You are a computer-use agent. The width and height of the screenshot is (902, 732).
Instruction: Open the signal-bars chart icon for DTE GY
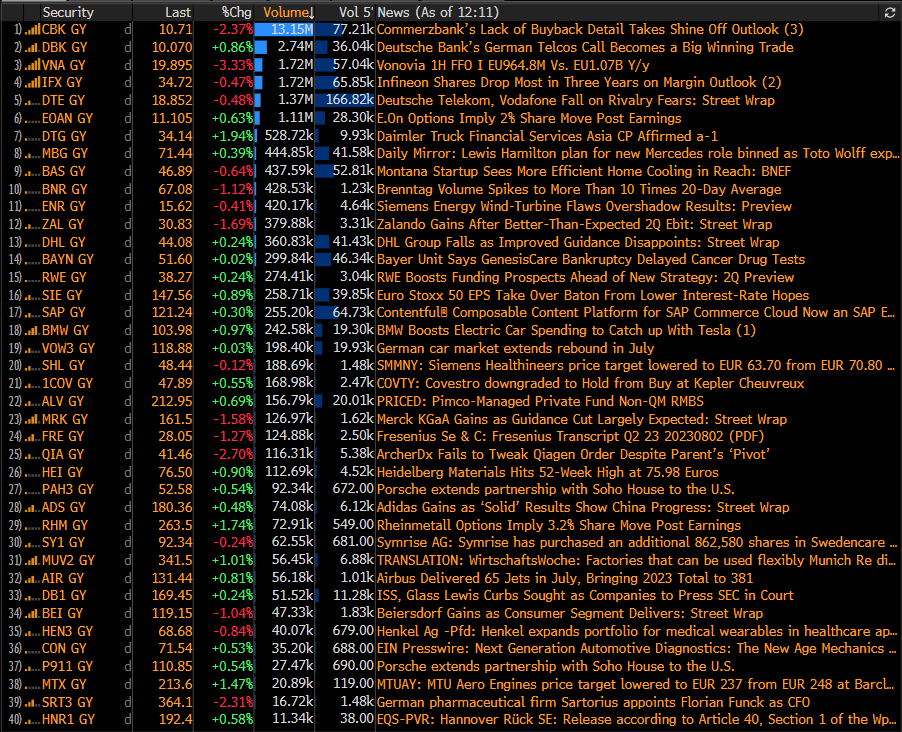pos(32,101)
